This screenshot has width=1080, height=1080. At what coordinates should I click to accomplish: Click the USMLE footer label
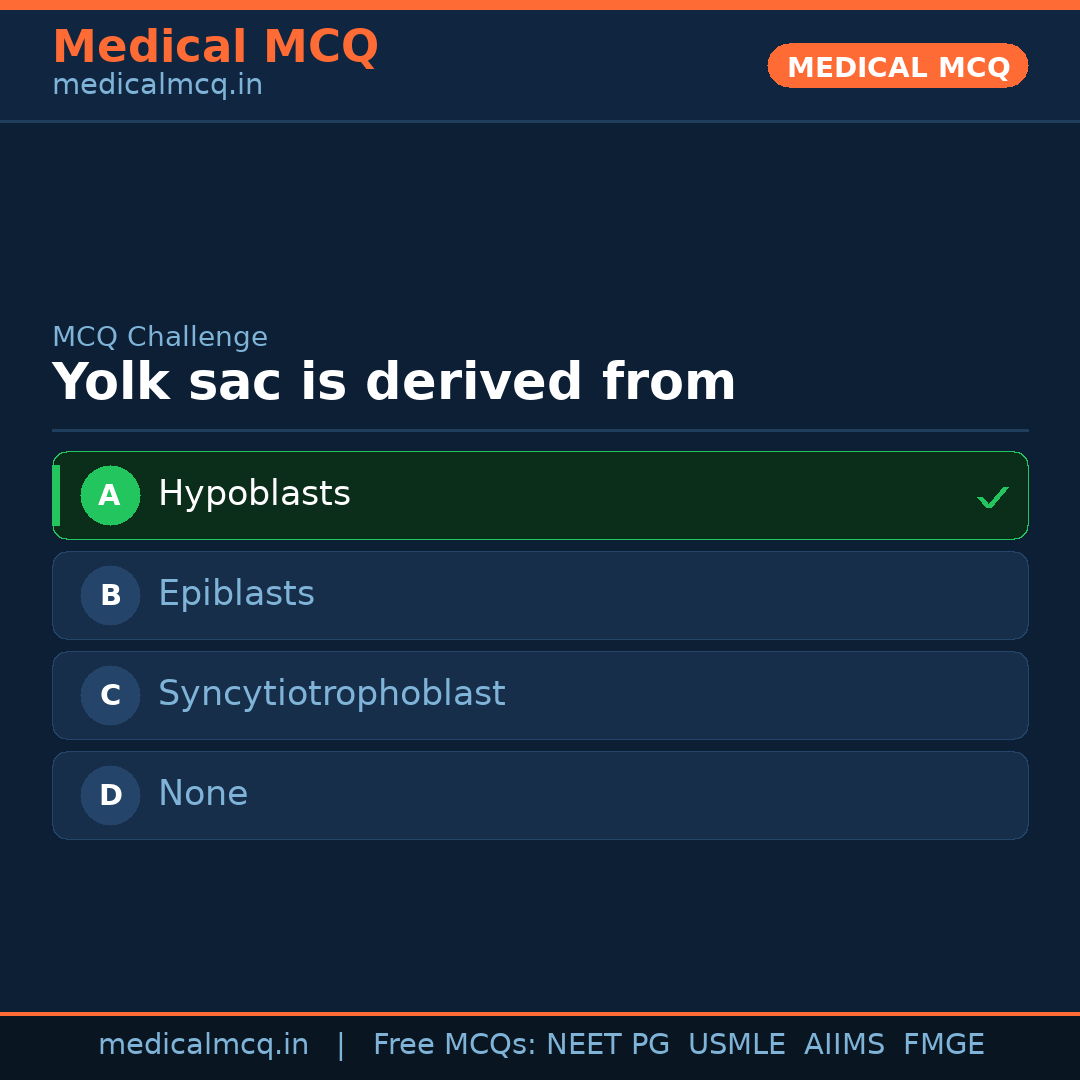click(737, 1043)
